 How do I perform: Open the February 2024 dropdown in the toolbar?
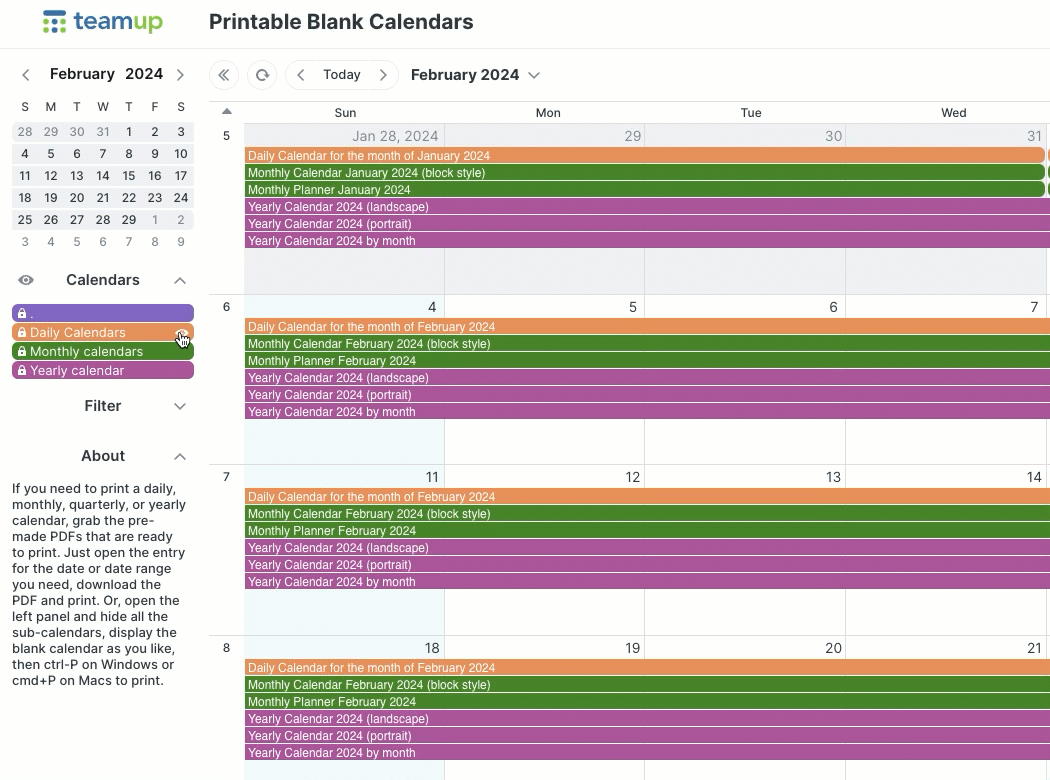[534, 75]
